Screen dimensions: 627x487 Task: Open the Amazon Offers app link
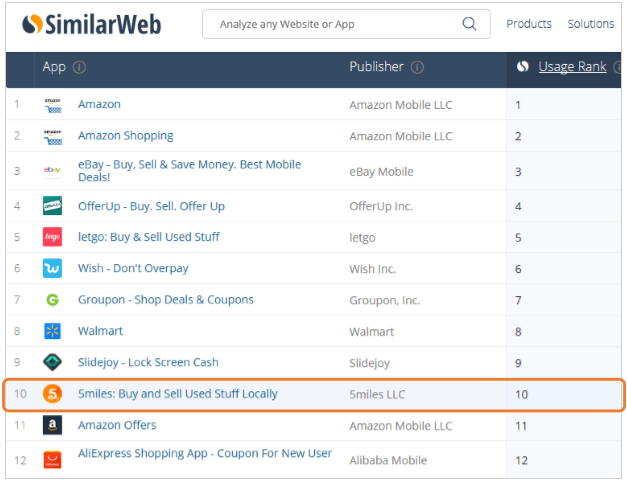tap(117, 425)
